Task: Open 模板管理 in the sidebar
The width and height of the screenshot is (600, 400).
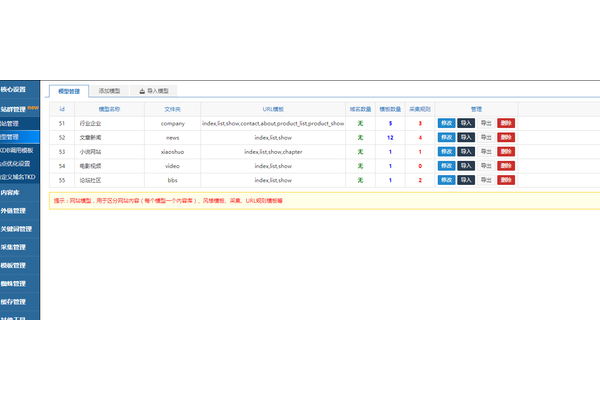Action: pos(14,265)
